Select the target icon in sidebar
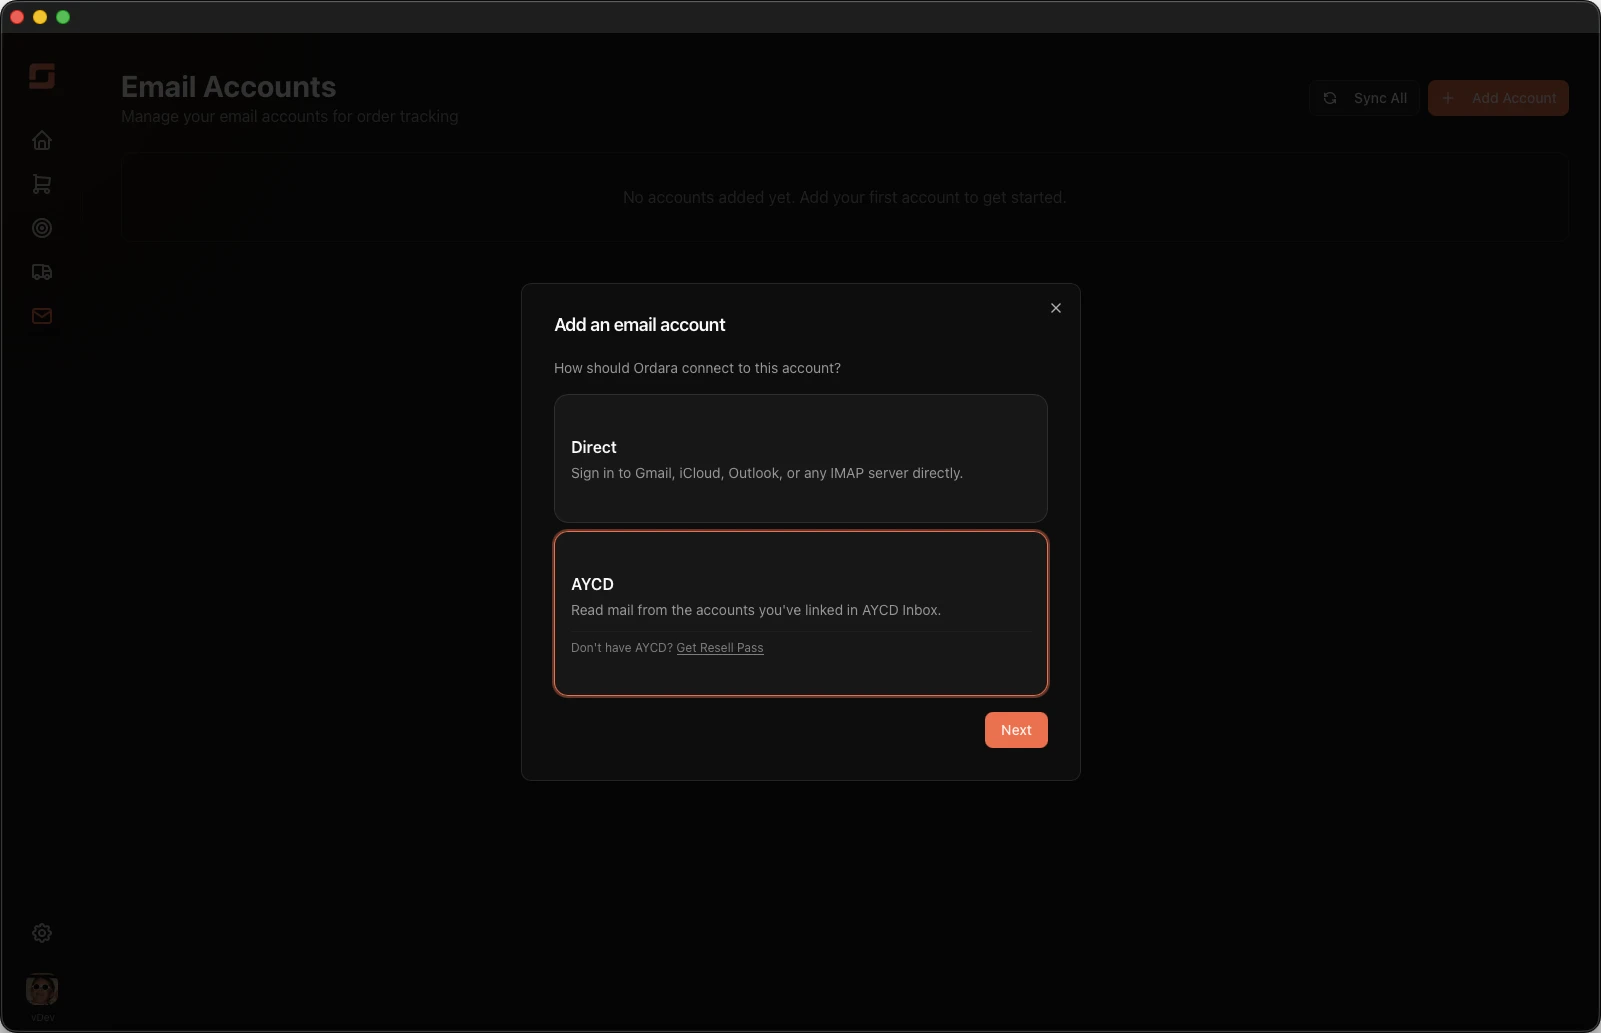The width and height of the screenshot is (1601, 1033). [42, 228]
